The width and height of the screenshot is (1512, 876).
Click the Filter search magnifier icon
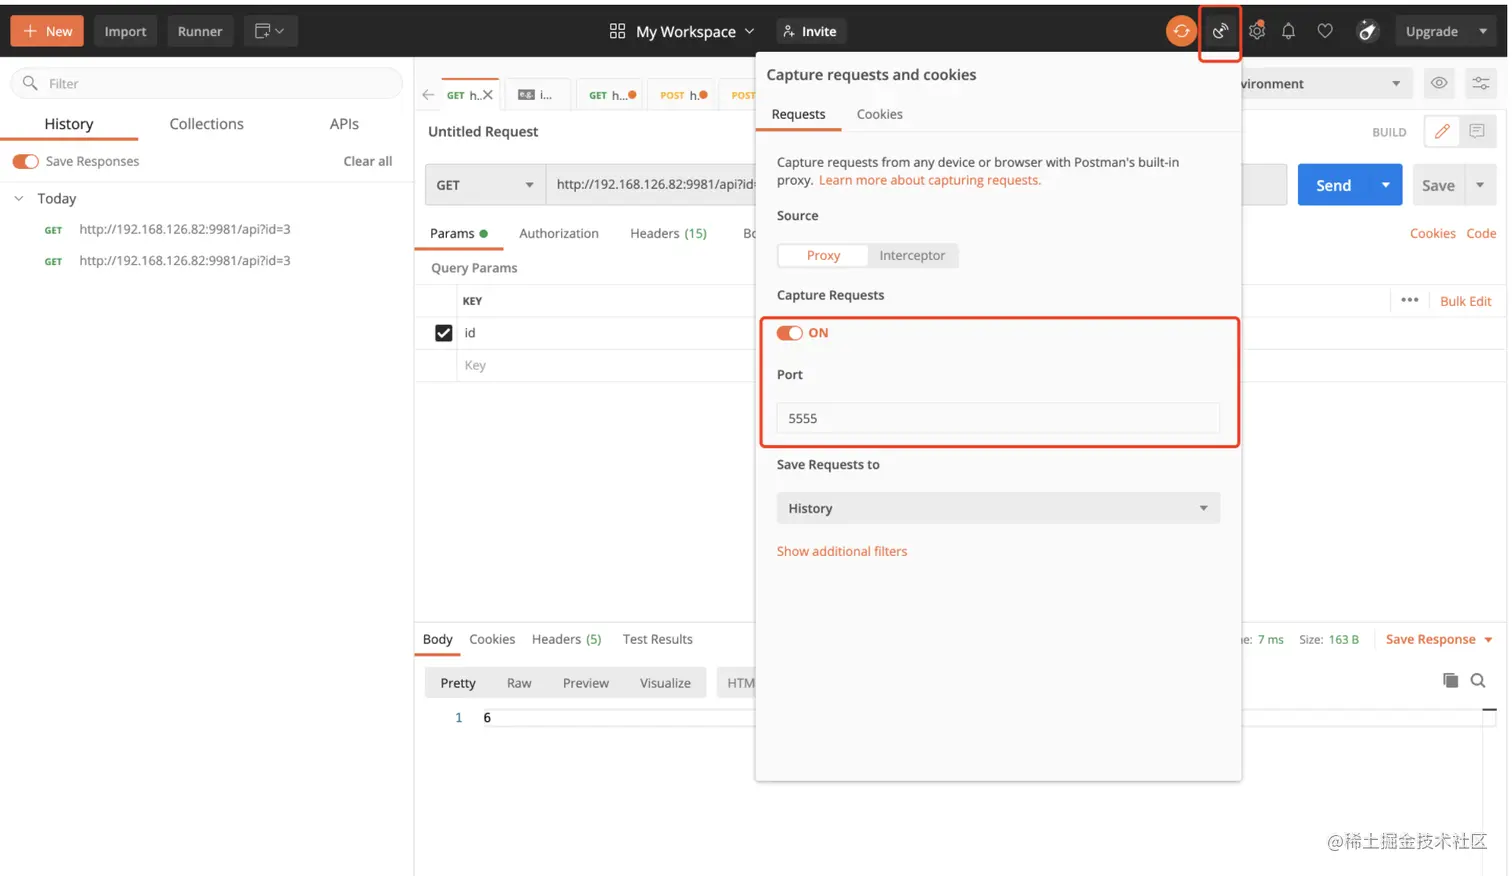pyautogui.click(x=30, y=83)
